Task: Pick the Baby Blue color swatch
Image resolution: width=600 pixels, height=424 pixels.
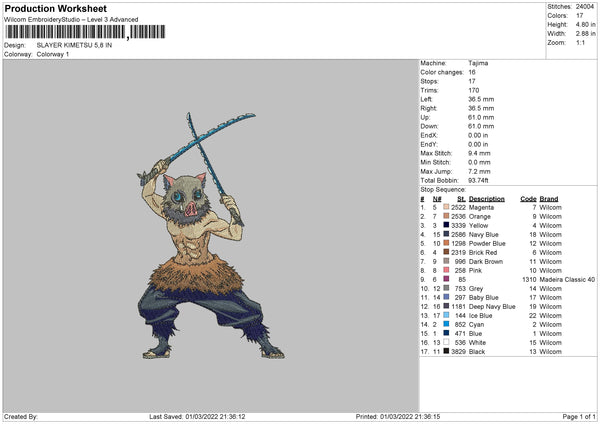Action: pos(446,297)
